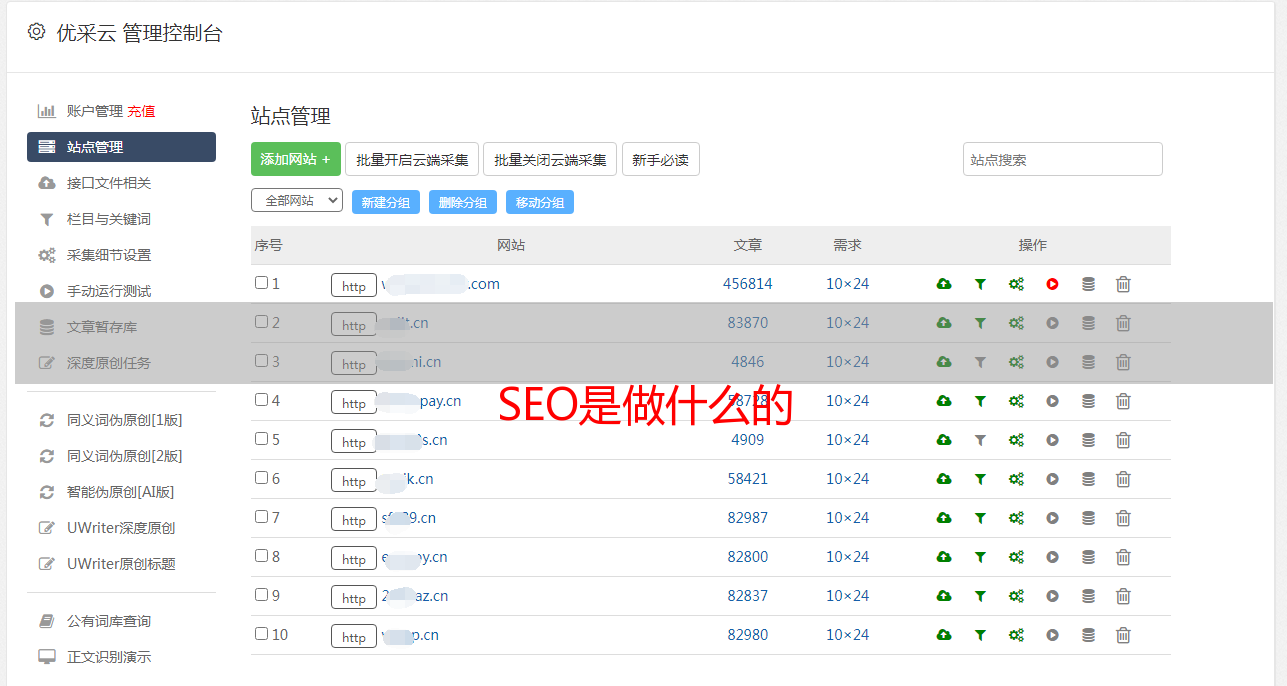This screenshot has height=686, width=1287.
Task: Tick the checkbox for site 5
Action: click(261, 439)
